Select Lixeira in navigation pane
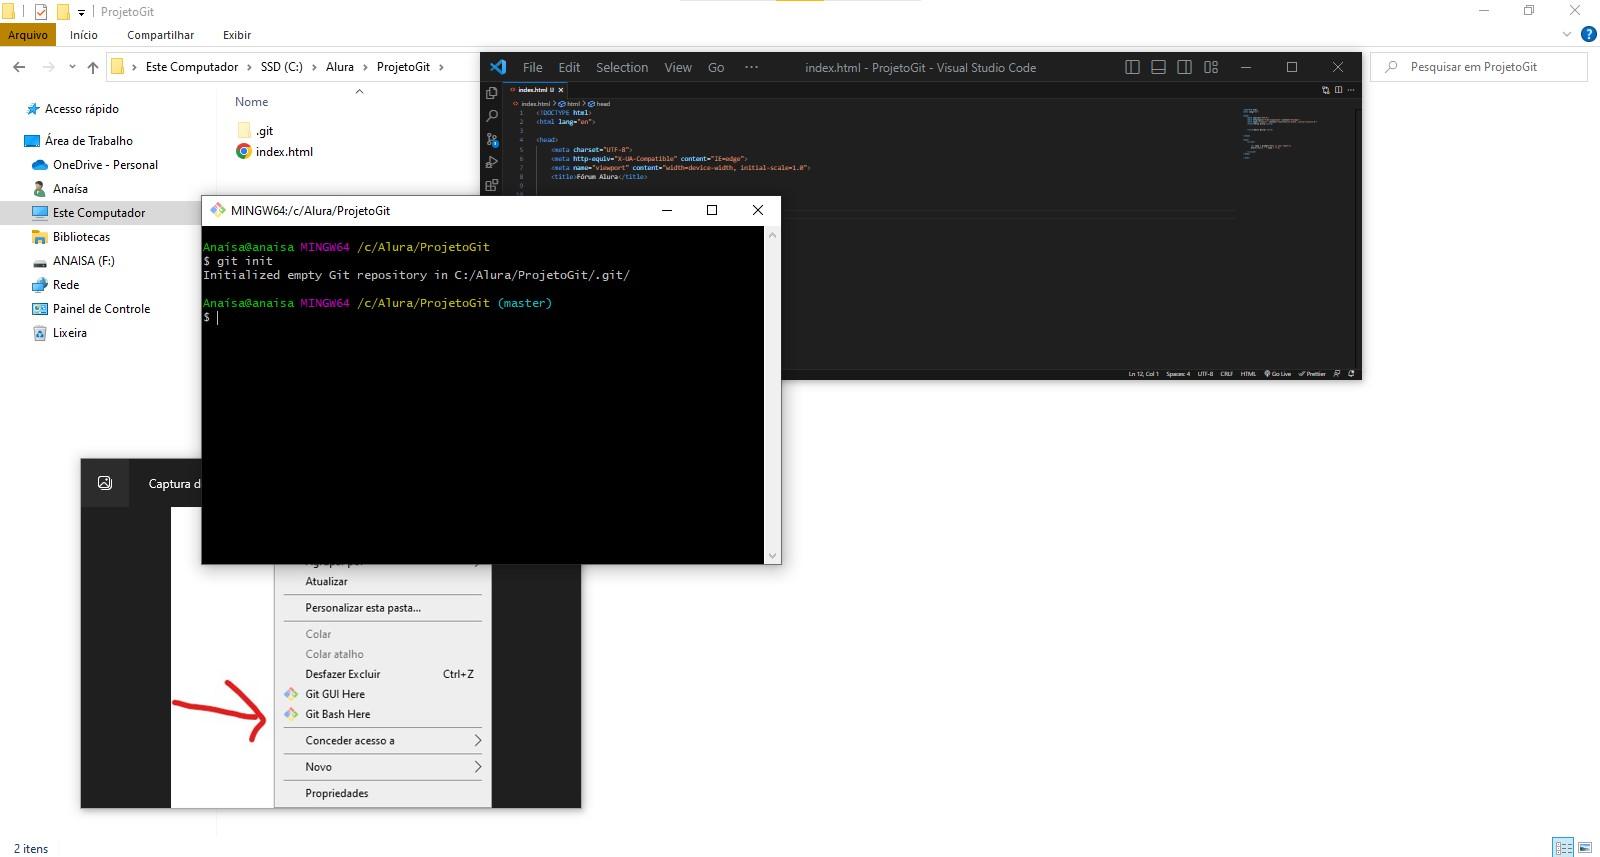 [60, 333]
